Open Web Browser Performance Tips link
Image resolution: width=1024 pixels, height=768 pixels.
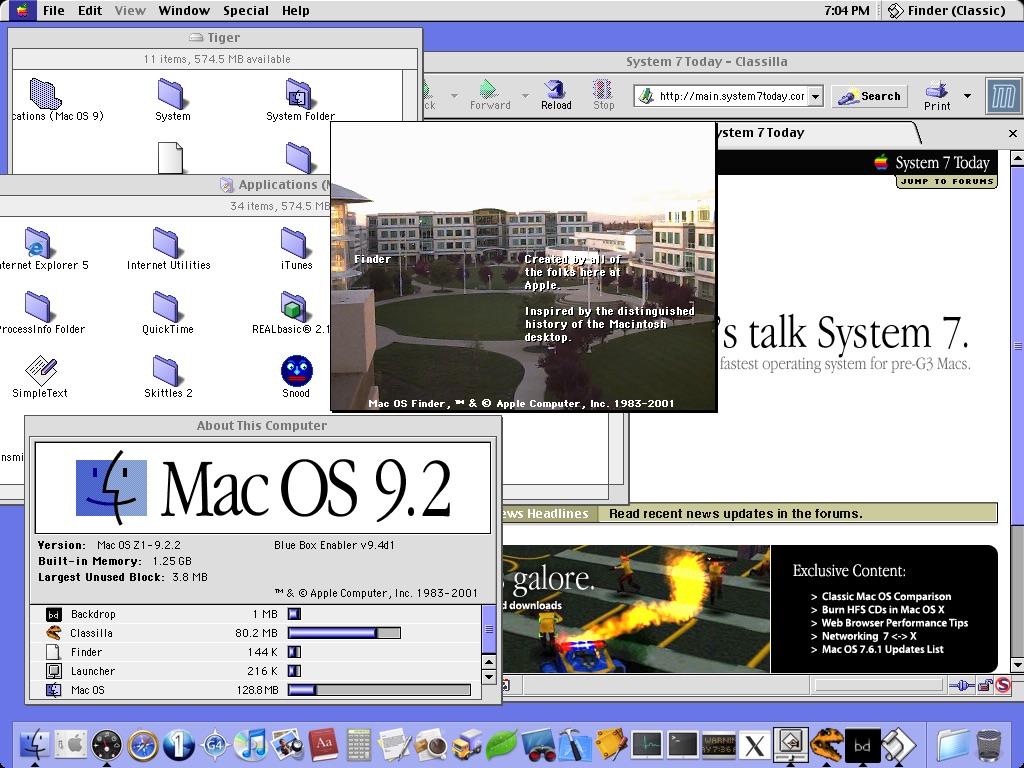(895, 623)
